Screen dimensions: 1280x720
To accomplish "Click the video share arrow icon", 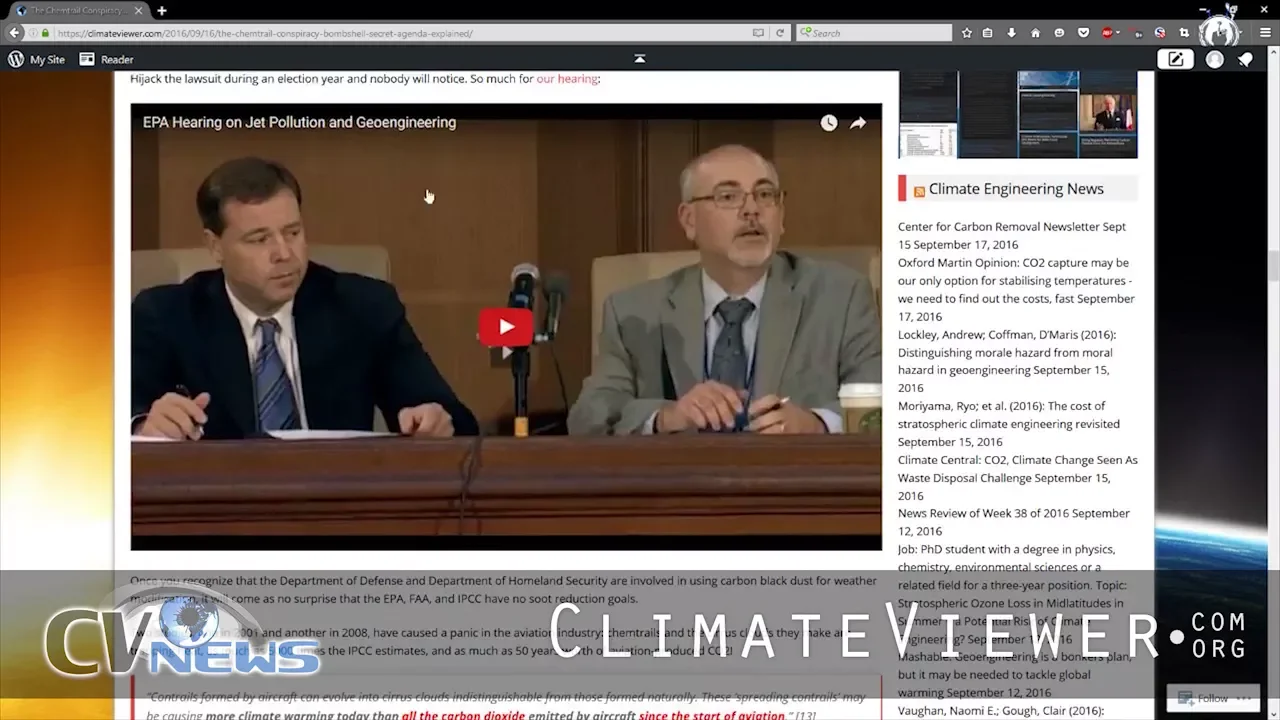I will [x=858, y=123].
